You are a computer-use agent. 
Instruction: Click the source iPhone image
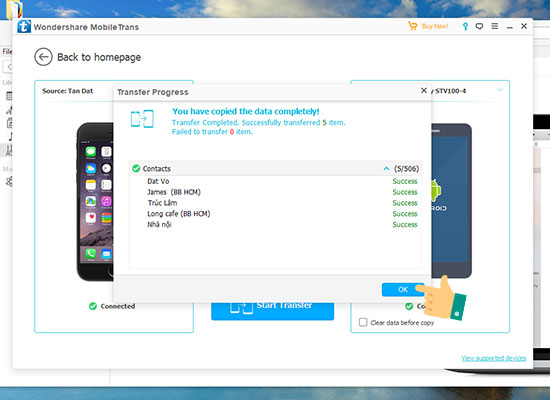pos(95,202)
